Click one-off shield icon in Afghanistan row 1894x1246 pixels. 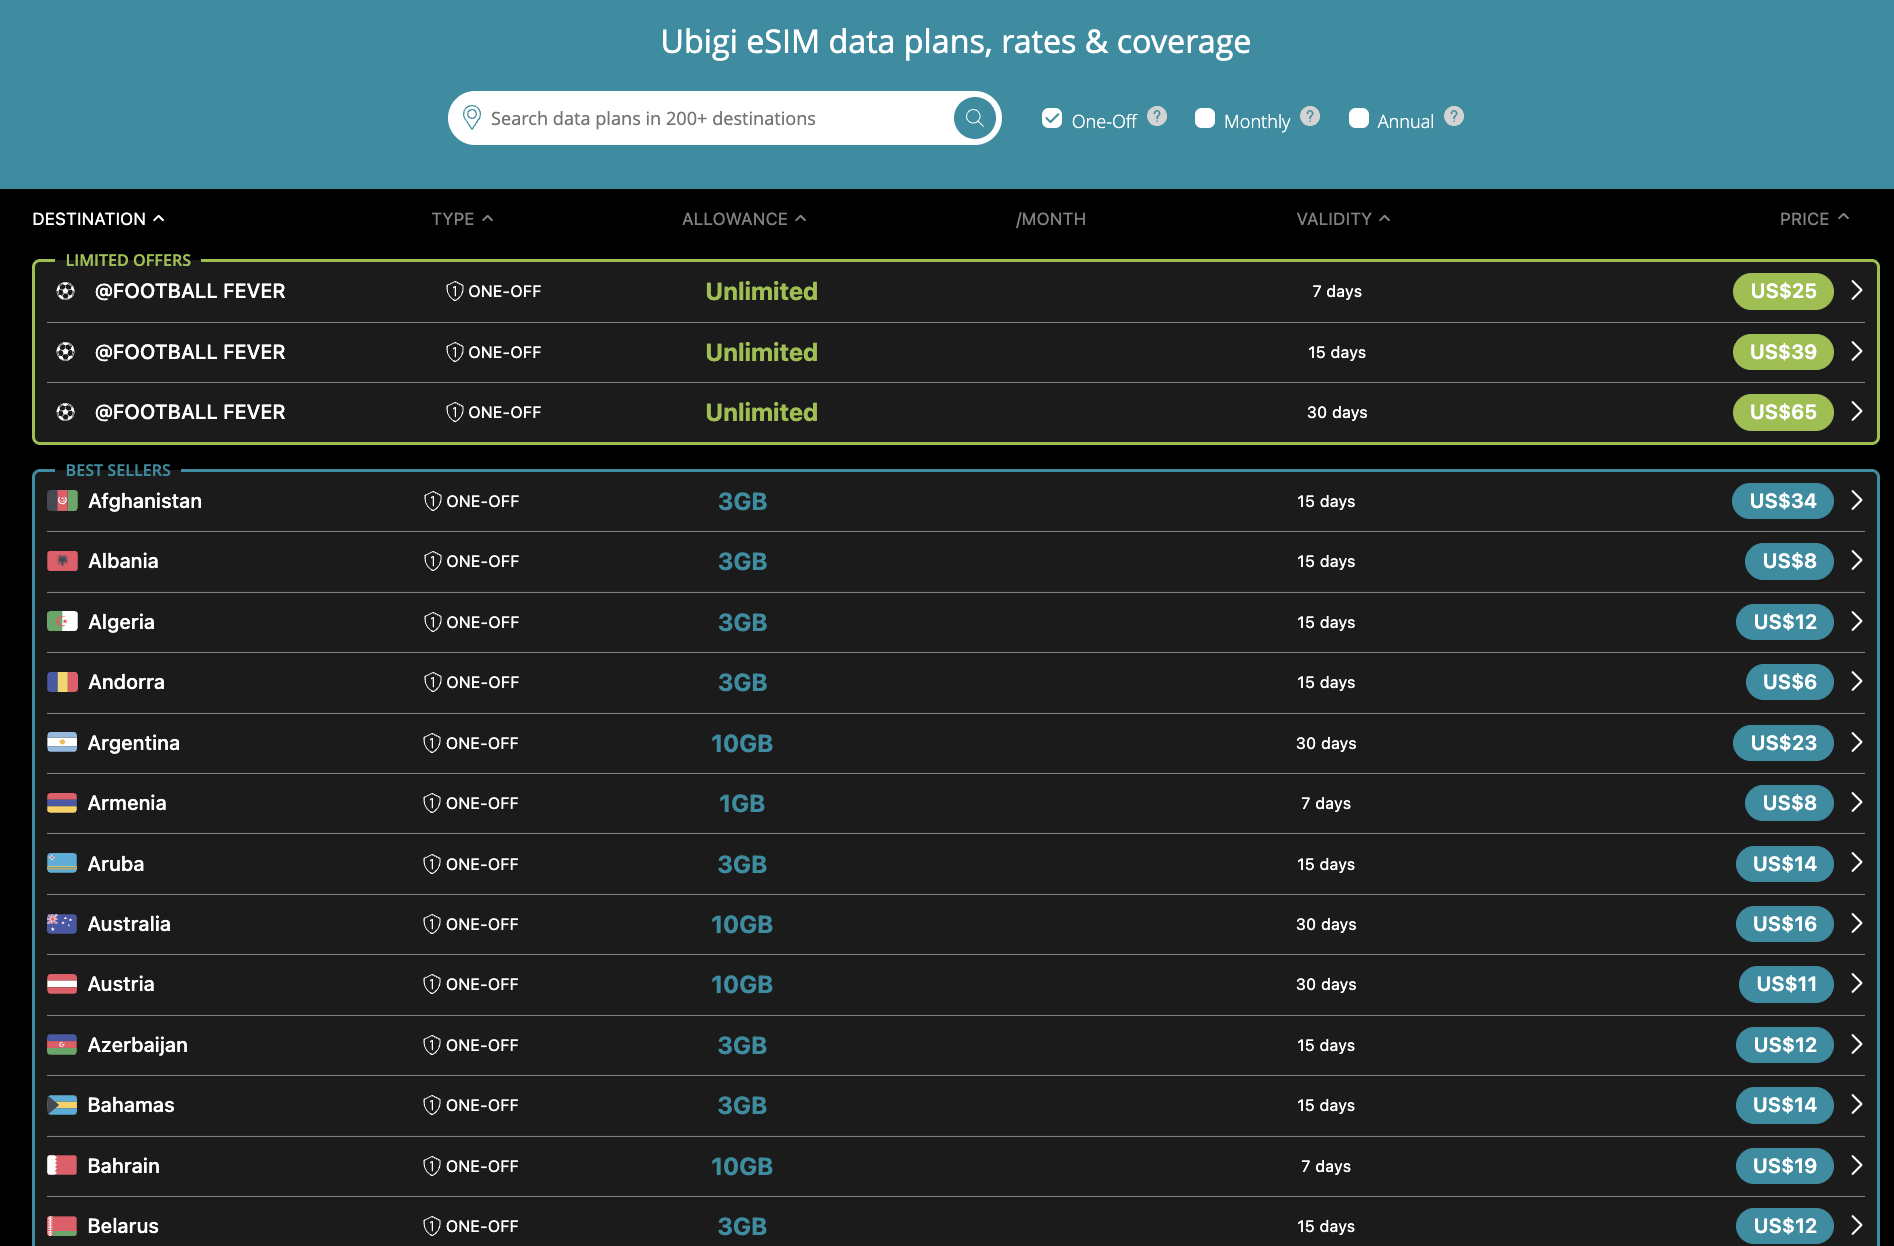click(433, 501)
